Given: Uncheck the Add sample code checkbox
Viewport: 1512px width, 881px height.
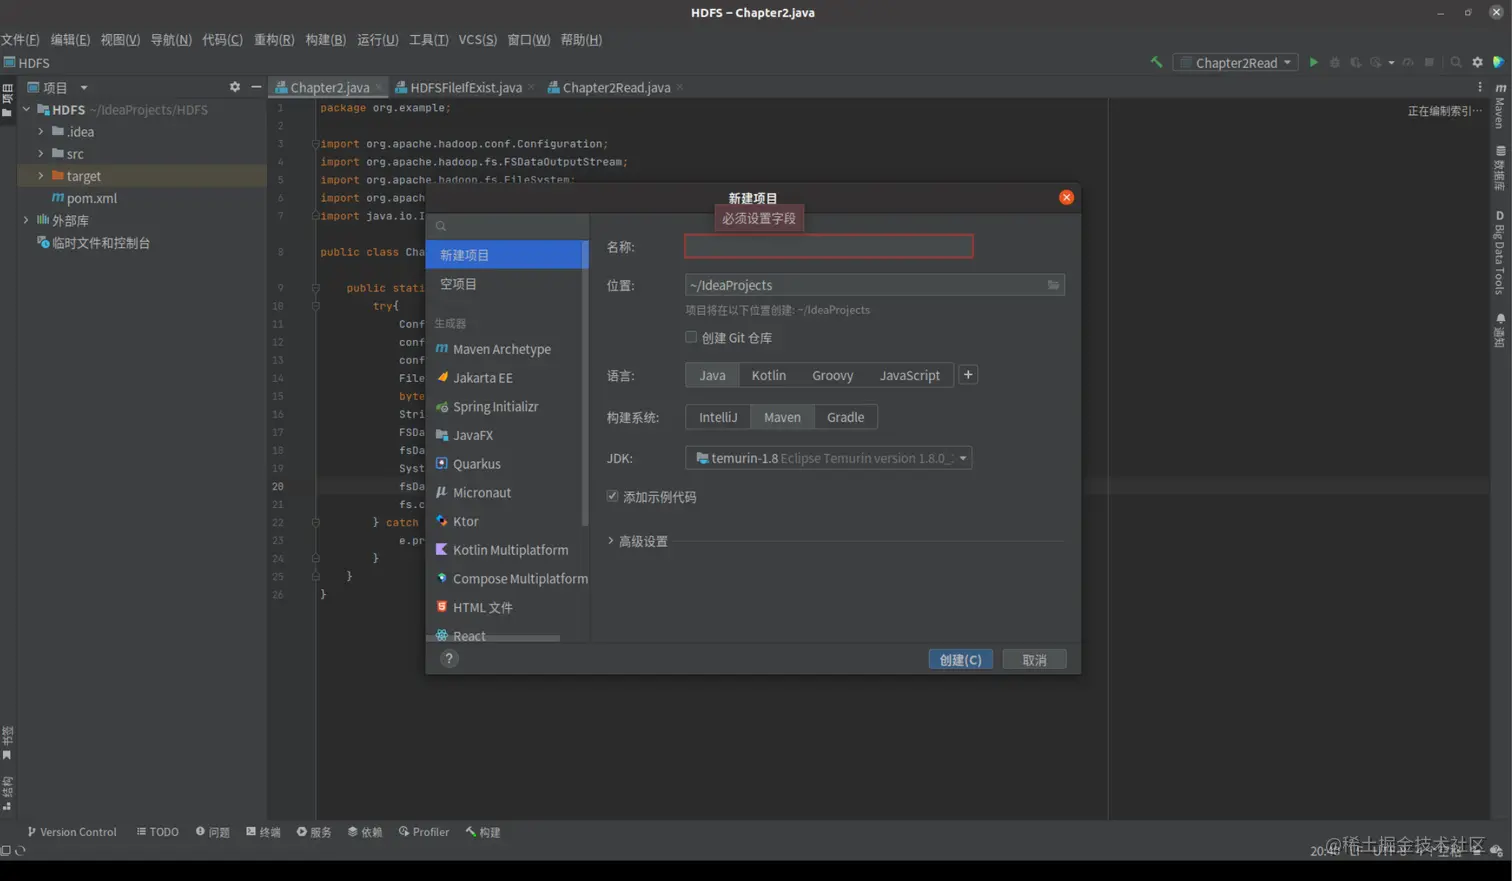Looking at the screenshot, I should coord(612,496).
